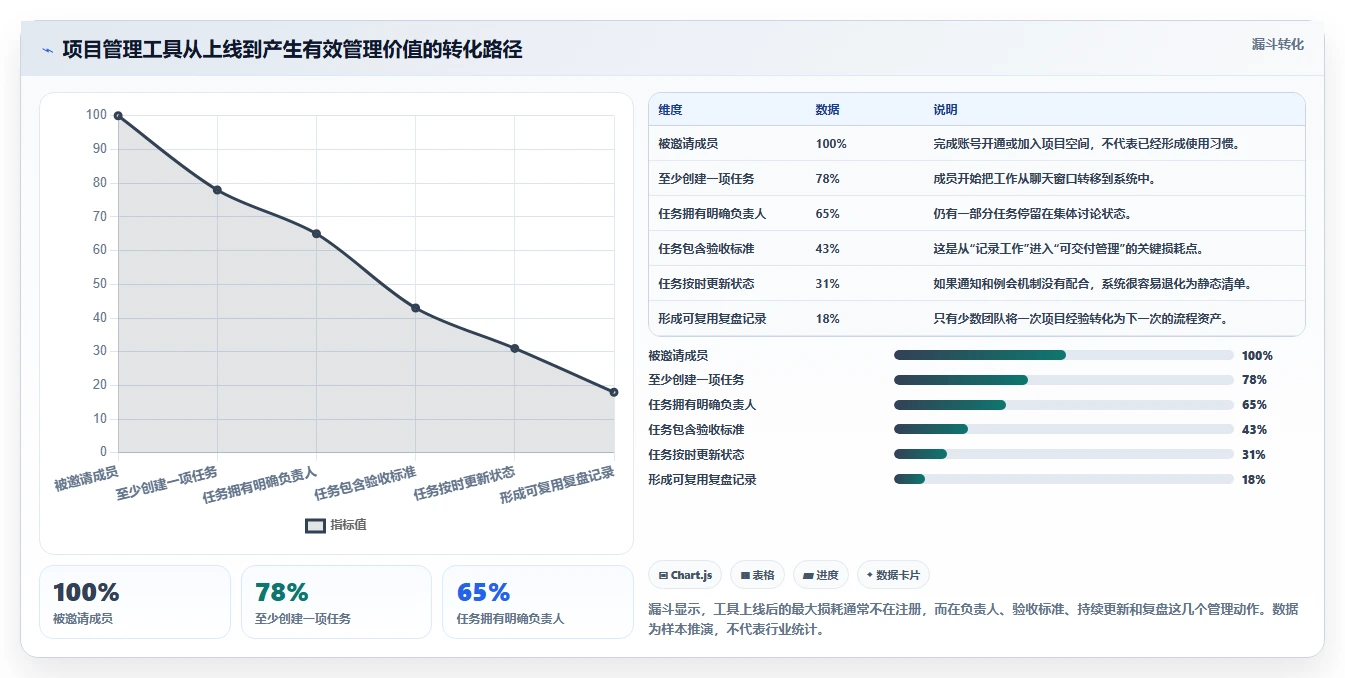Click description 仍有一部分任务停留在集体讨论状态
The height and width of the screenshot is (678, 1345).
tap(1033, 214)
